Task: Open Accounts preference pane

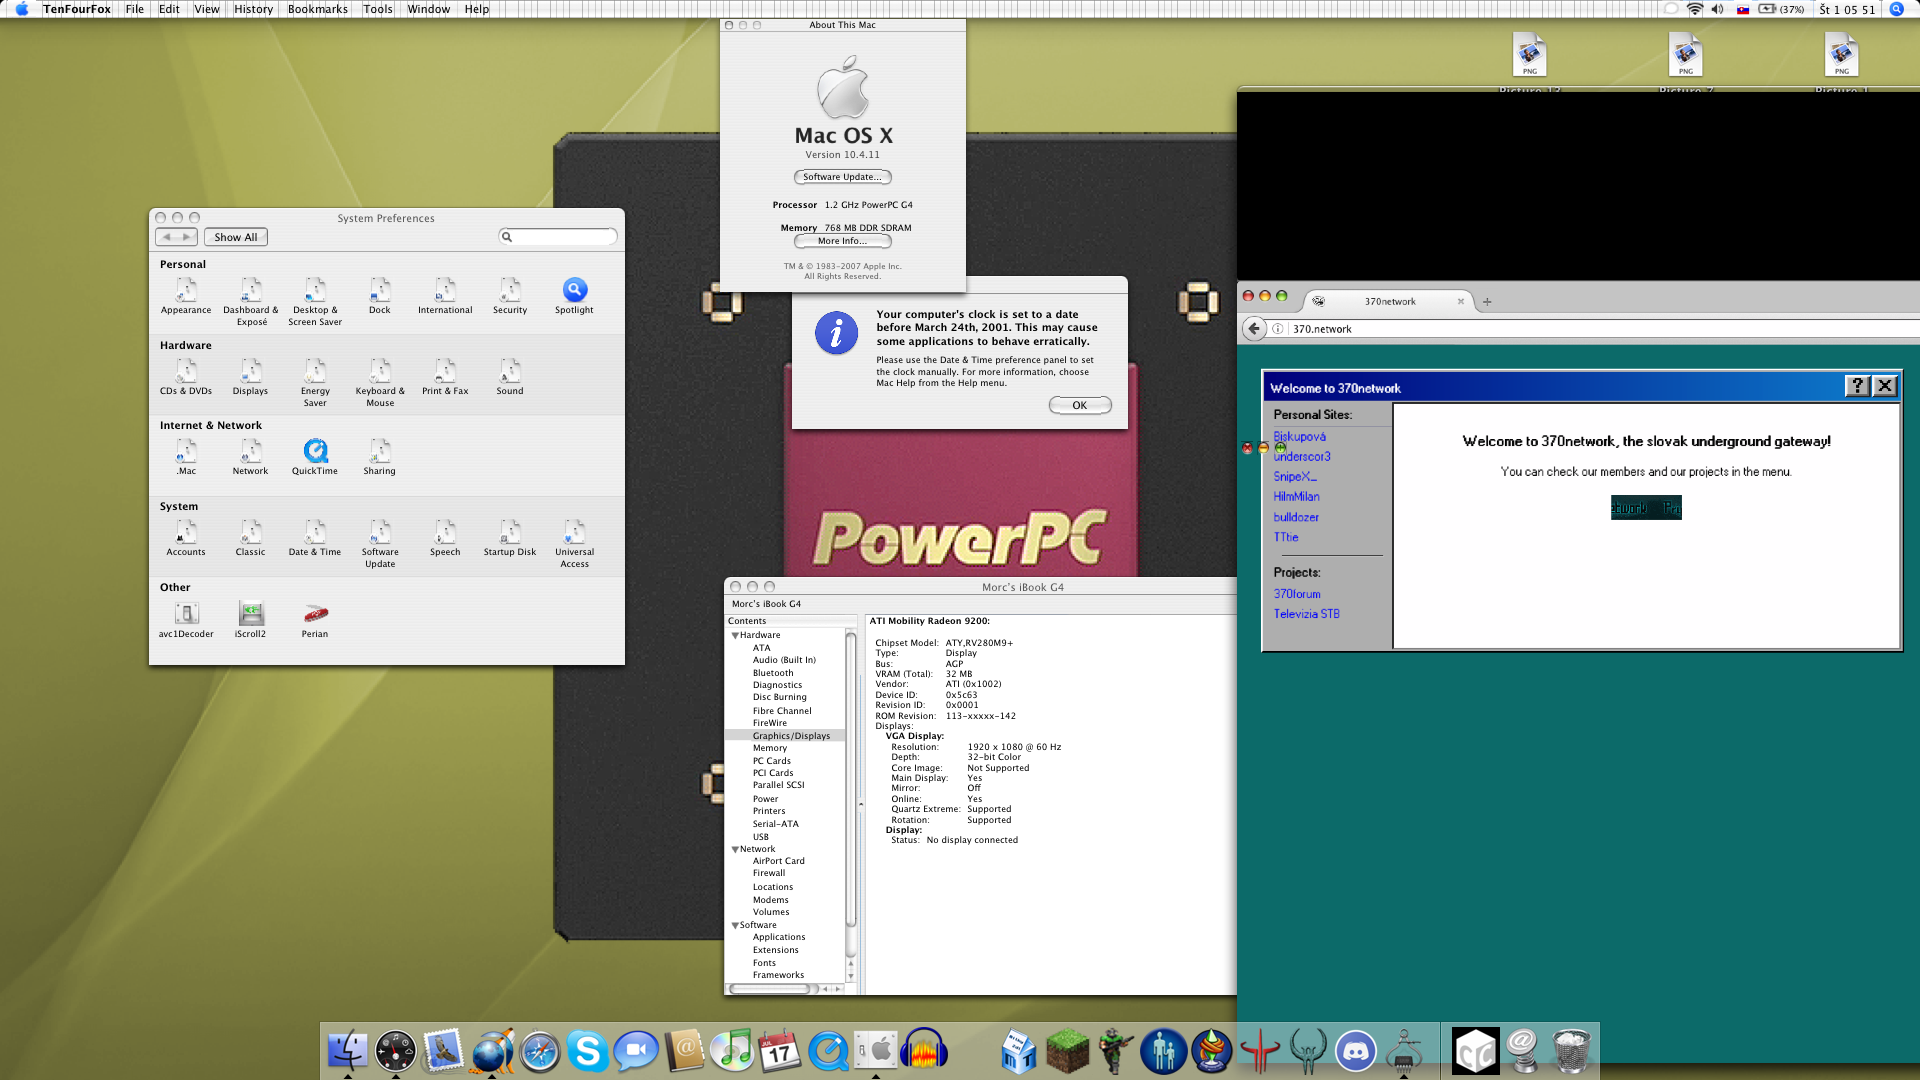Action: tap(186, 538)
